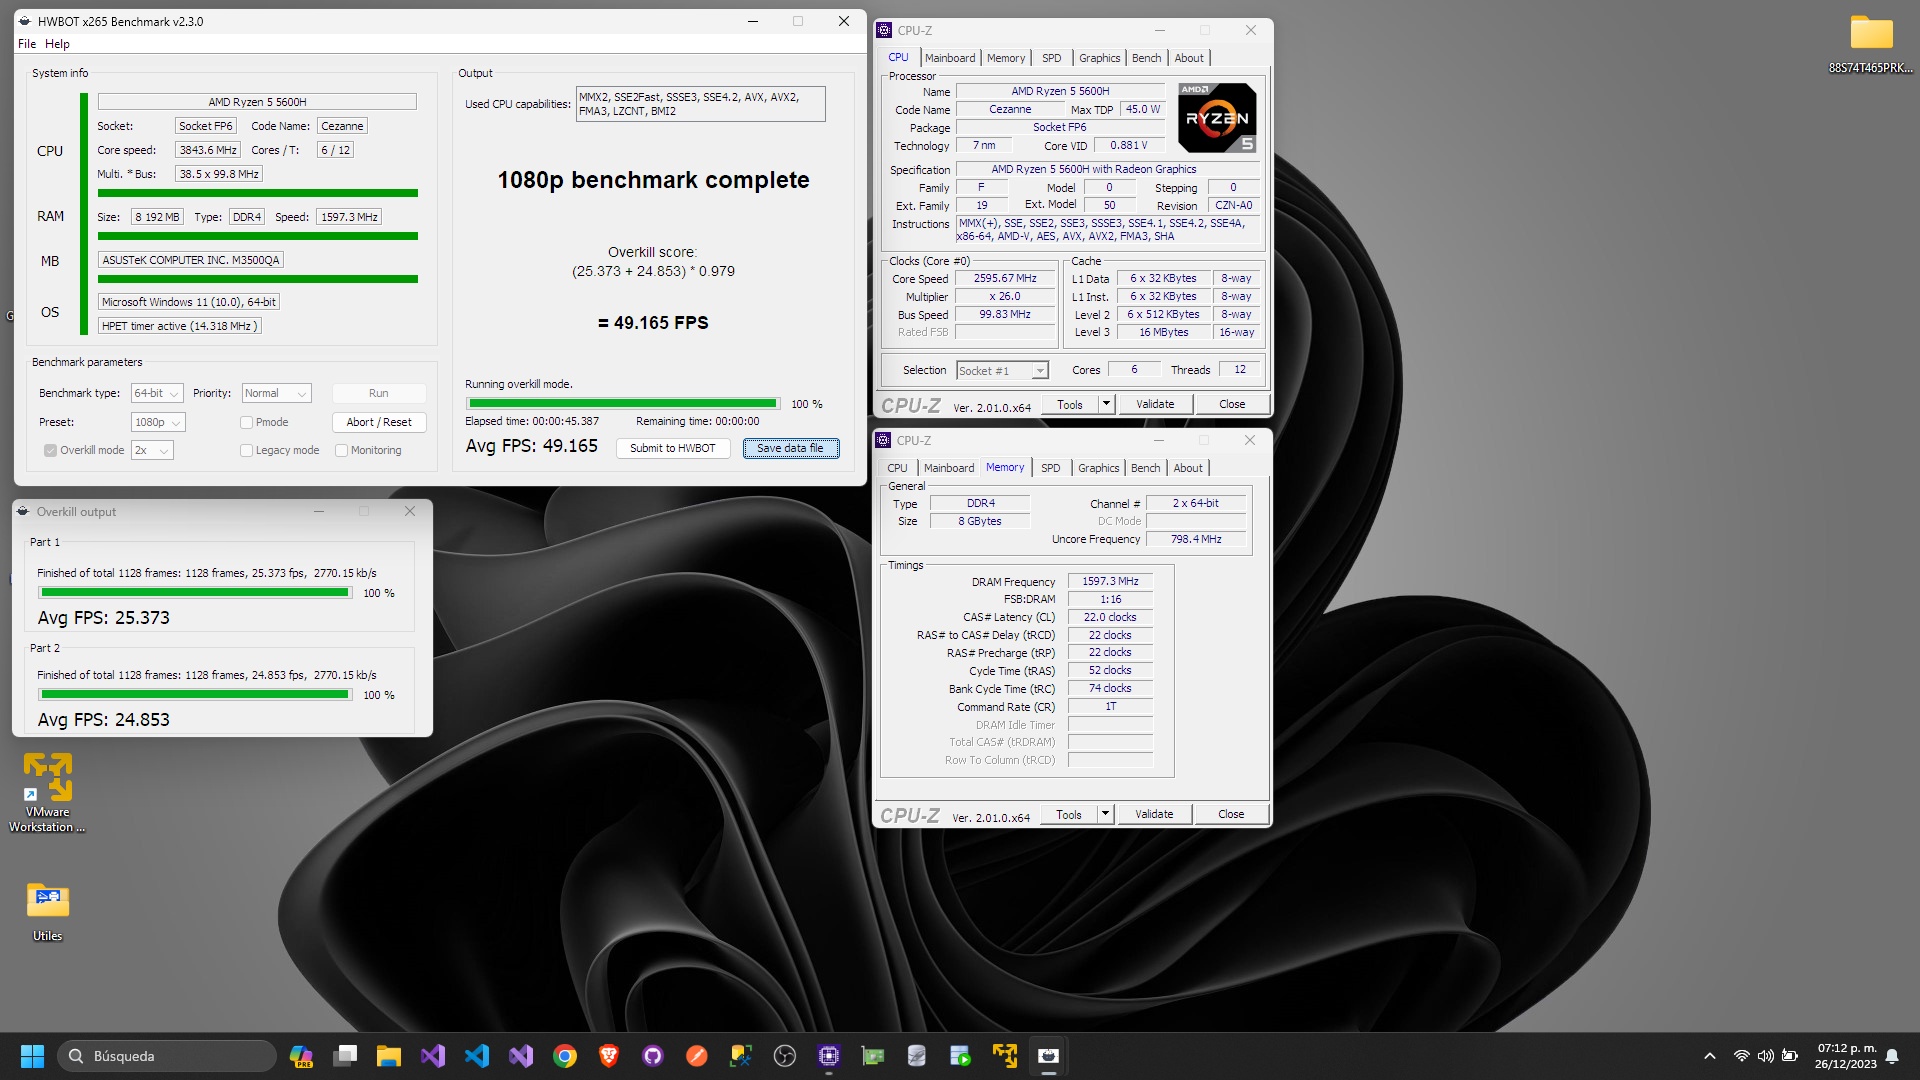Click Save data file button

pyautogui.click(x=790, y=448)
